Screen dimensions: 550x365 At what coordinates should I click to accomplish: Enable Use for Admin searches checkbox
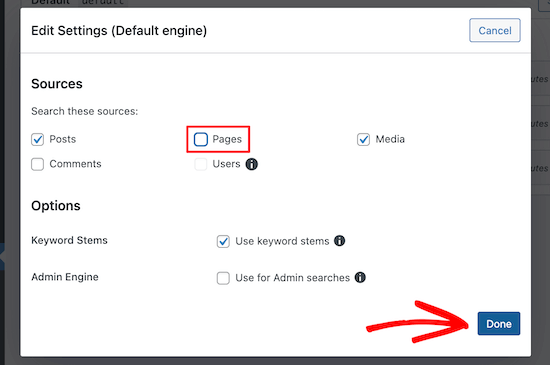click(223, 278)
